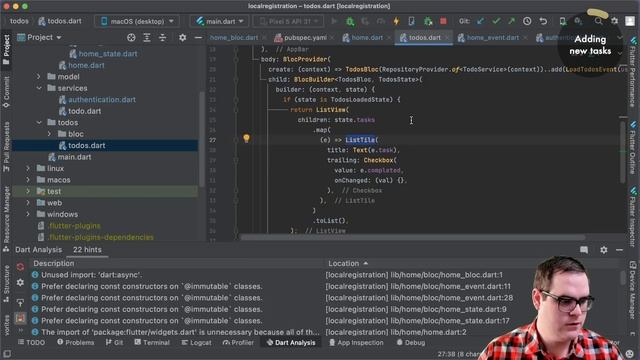Switch to pubspec.yaml editor tab
Screen dimensions: 640x360
pos(304,38)
